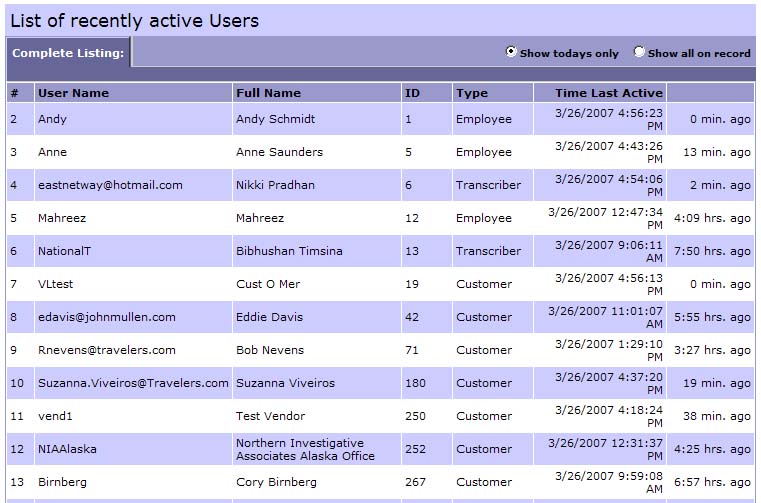The width and height of the screenshot is (761, 503).
Task: Click user name eastnetway@hotmail.com
Action: [x=110, y=185]
